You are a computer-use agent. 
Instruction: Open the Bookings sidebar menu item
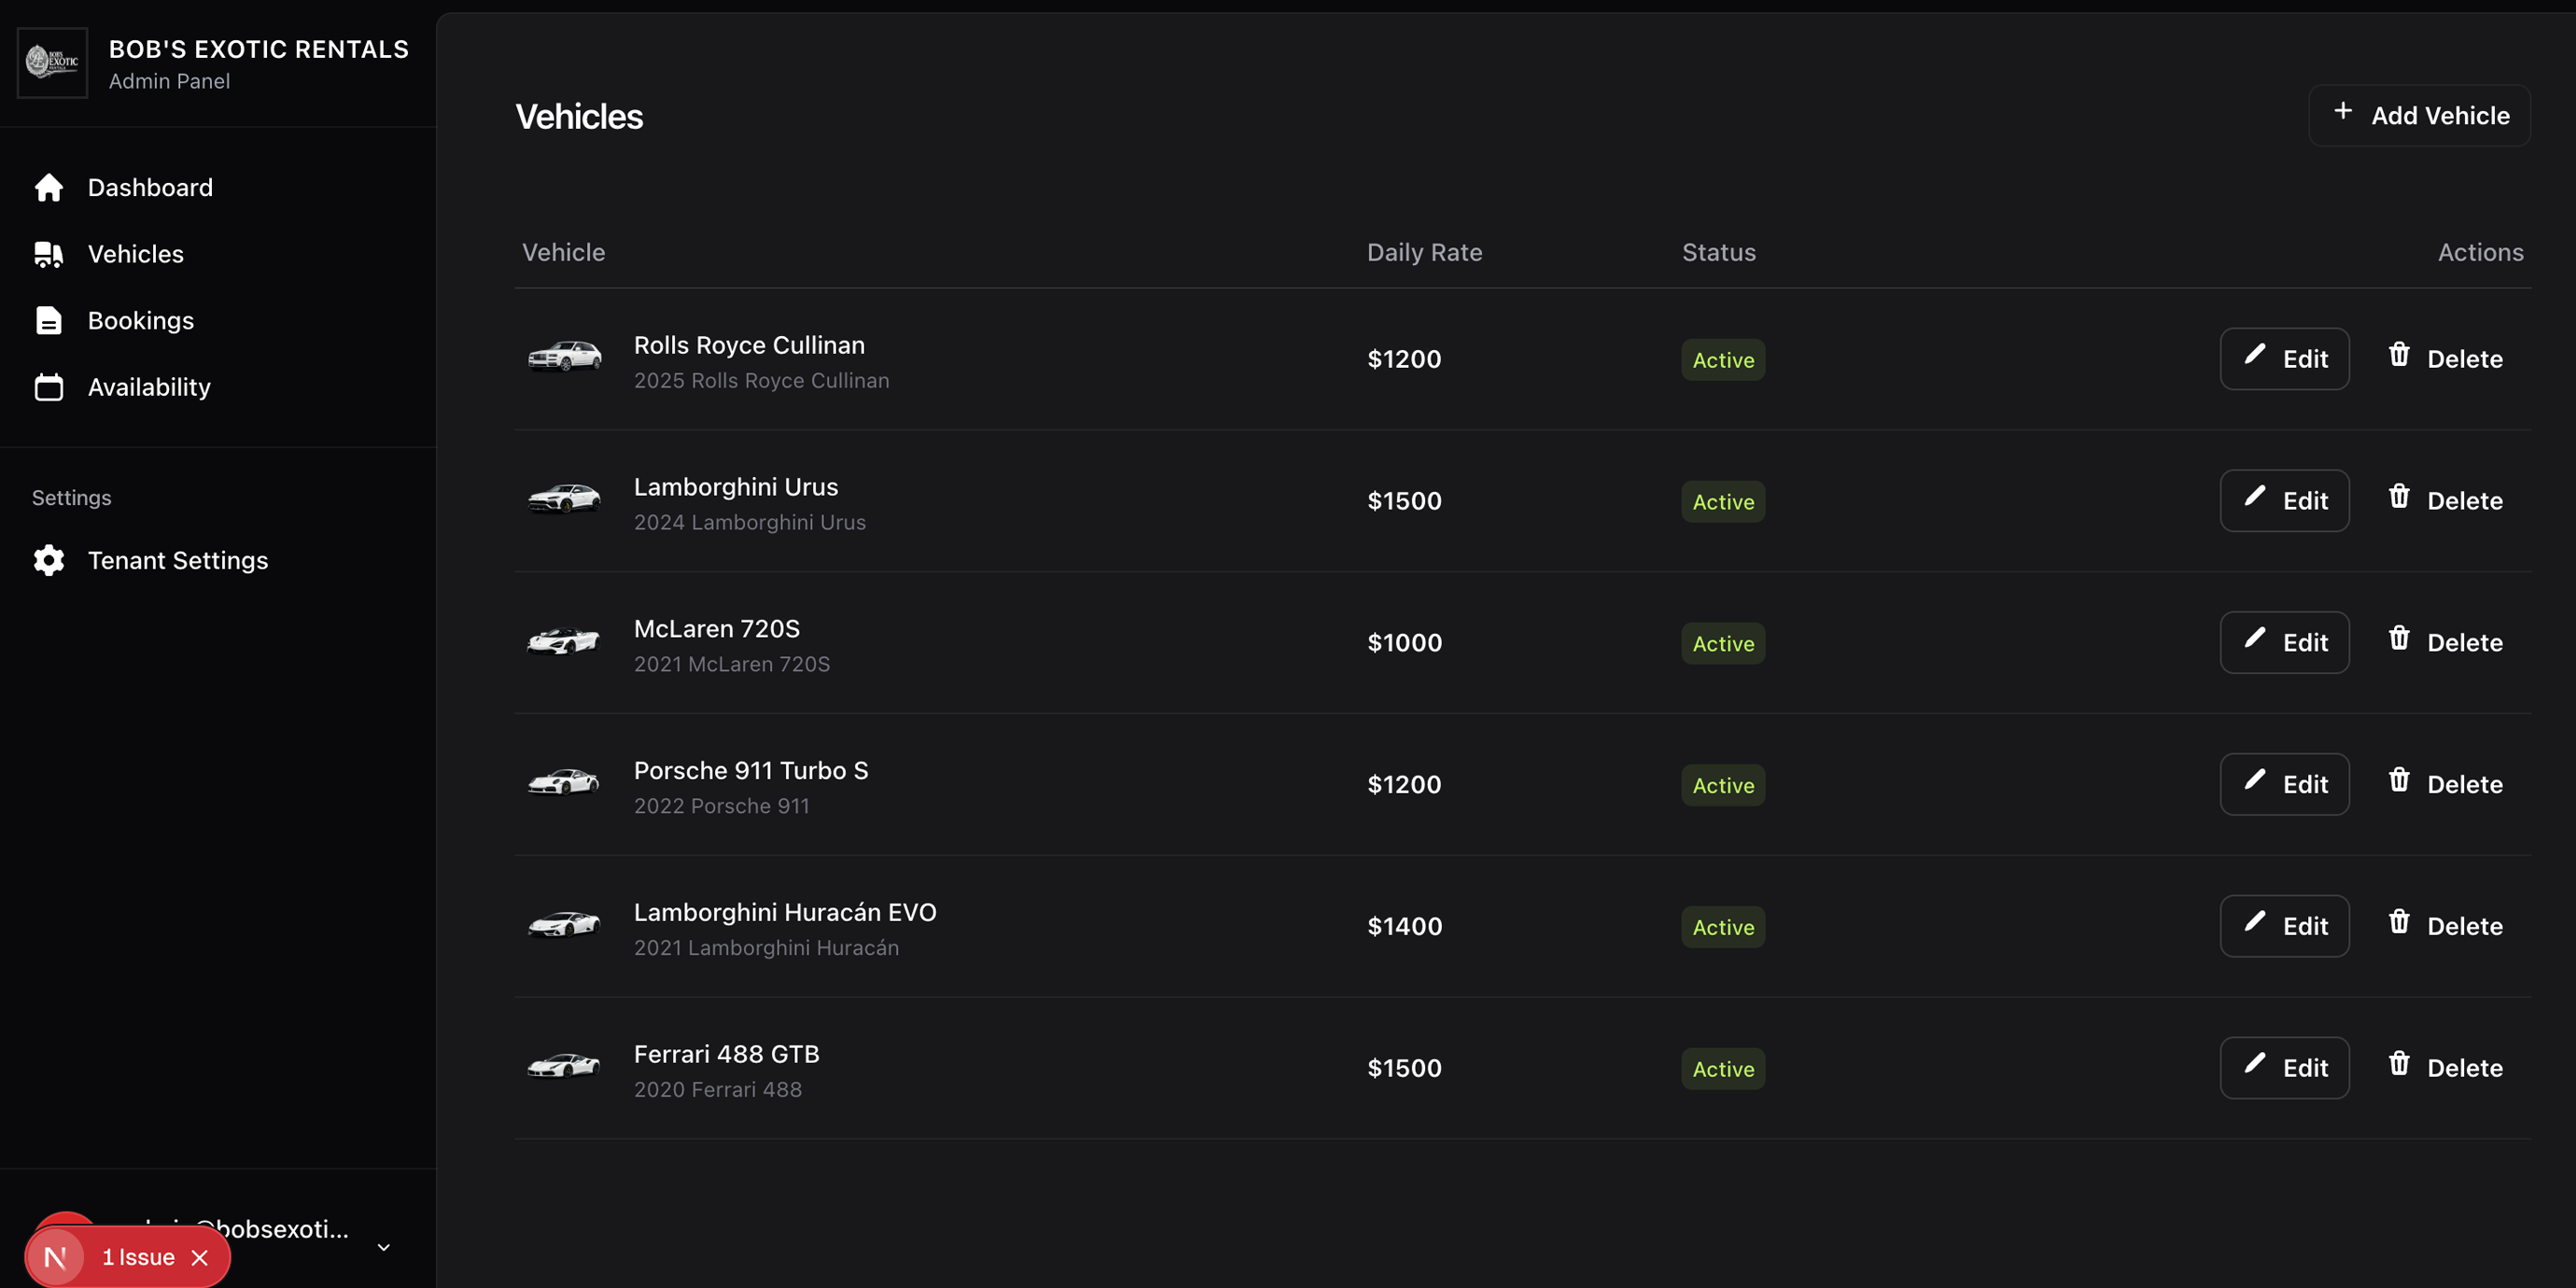(140, 320)
